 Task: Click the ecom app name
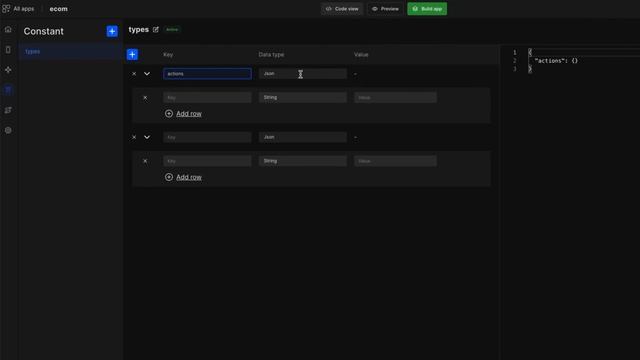[58, 9]
